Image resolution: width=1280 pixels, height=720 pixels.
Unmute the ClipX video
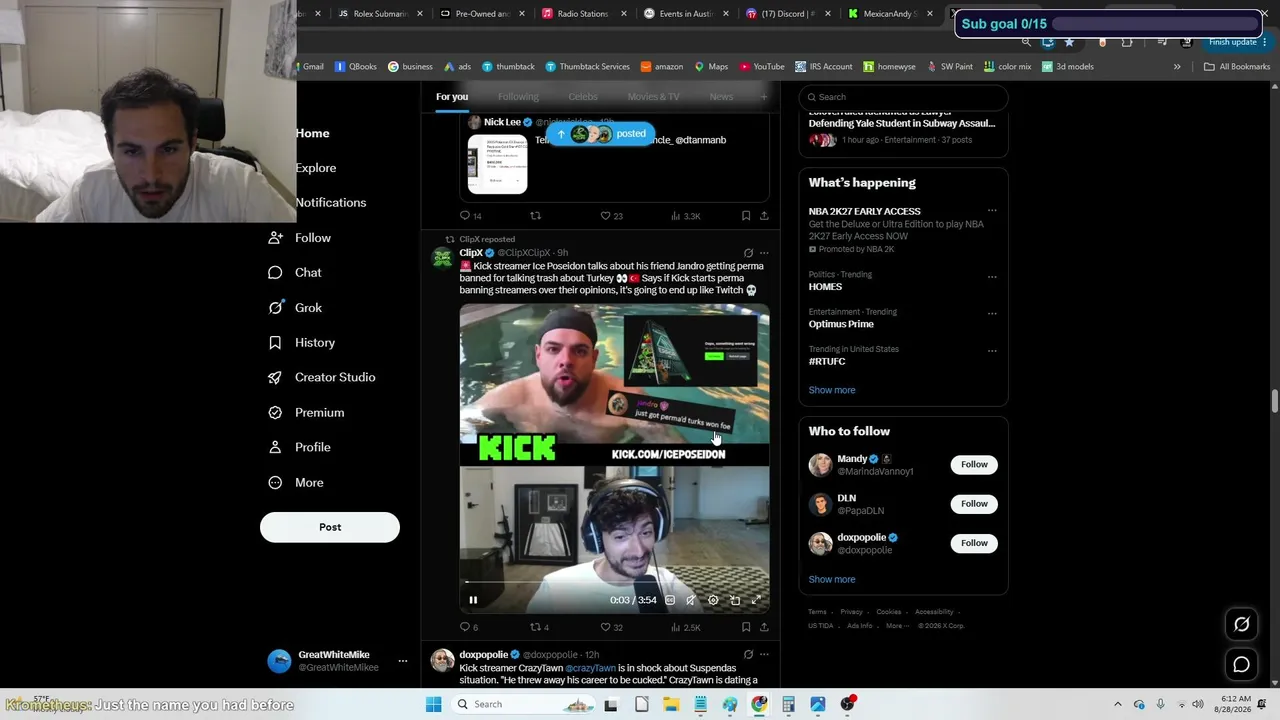pyautogui.click(x=691, y=600)
